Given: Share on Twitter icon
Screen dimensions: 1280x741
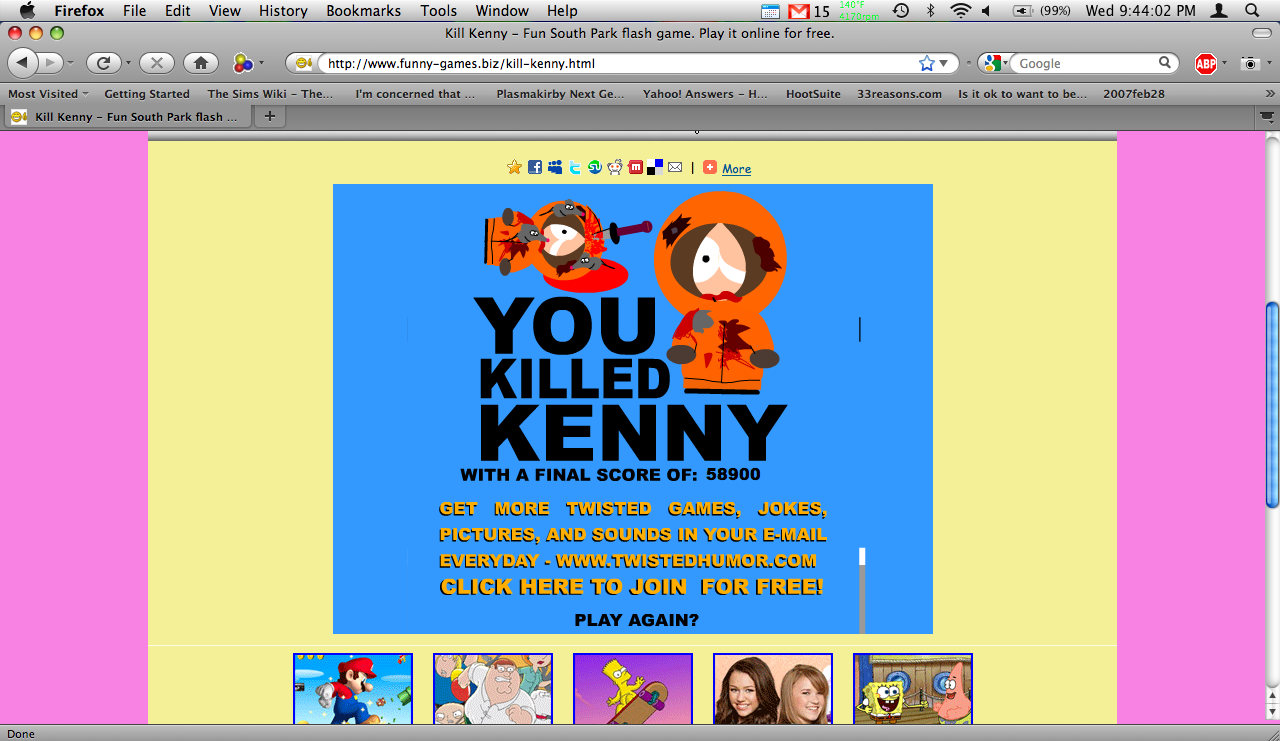Looking at the screenshot, I should tap(575, 167).
